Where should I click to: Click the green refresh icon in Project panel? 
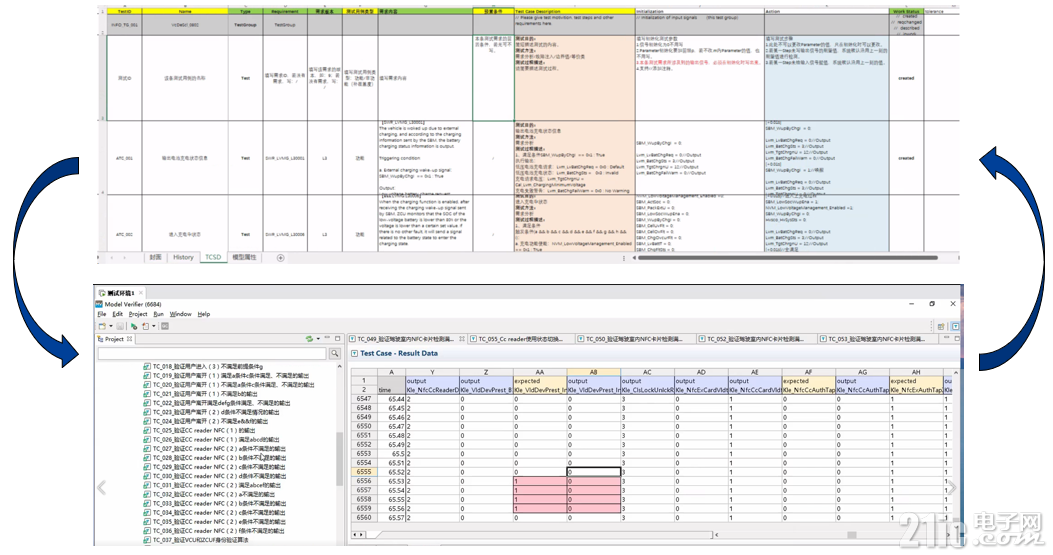(x=309, y=339)
